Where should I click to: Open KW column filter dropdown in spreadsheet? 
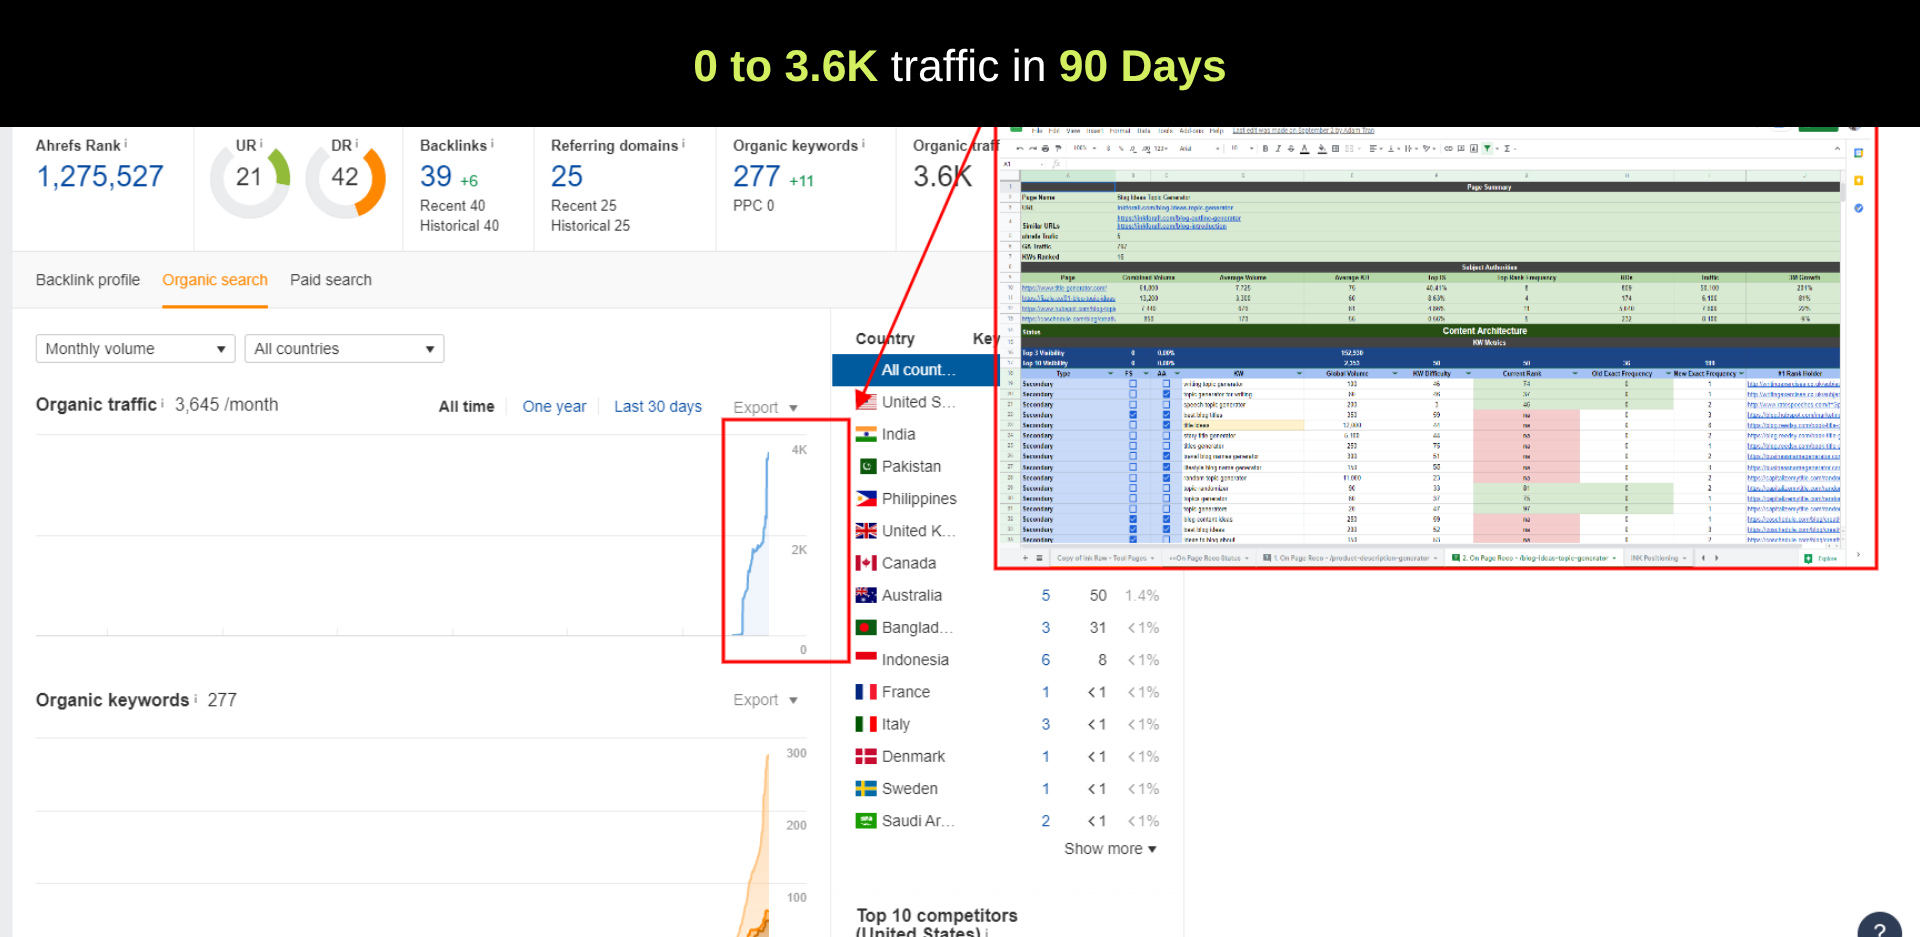point(1299,373)
